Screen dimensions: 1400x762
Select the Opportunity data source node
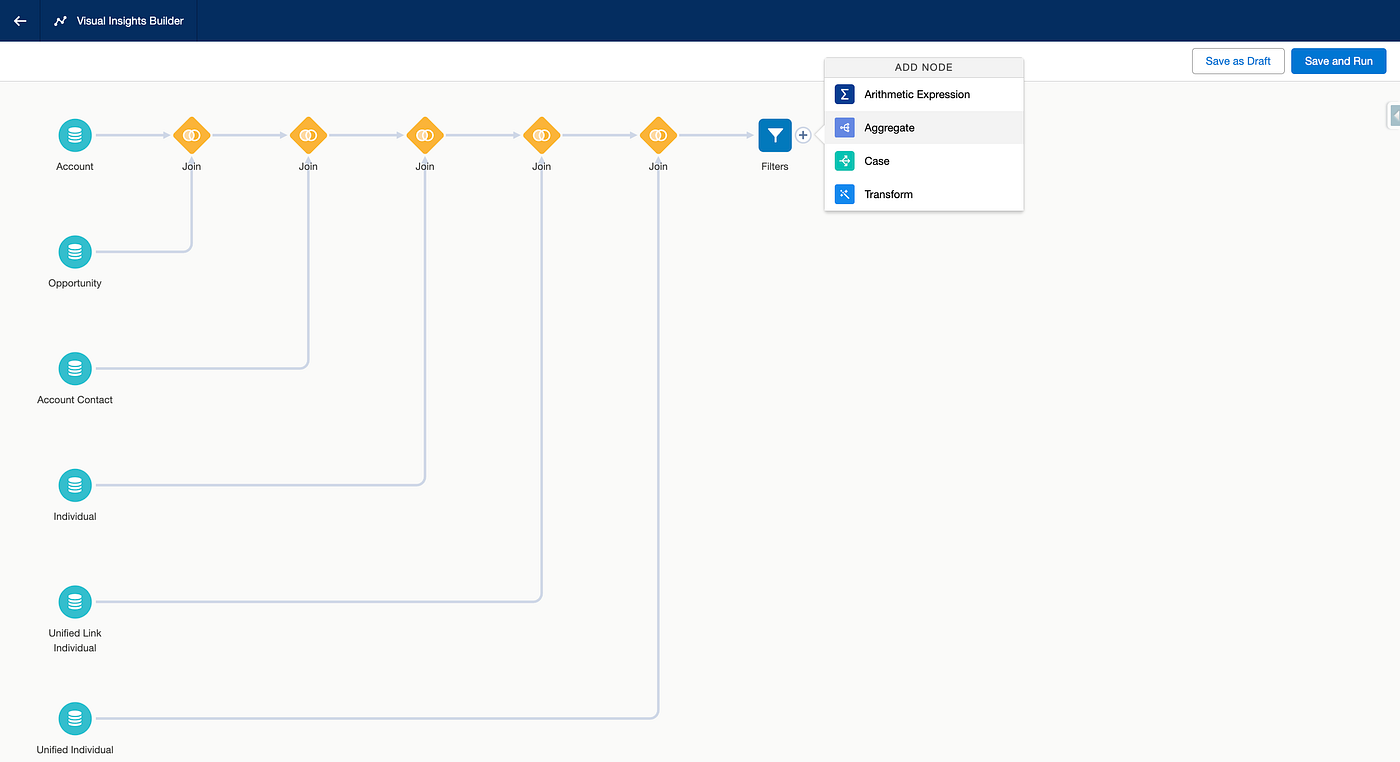tap(75, 252)
